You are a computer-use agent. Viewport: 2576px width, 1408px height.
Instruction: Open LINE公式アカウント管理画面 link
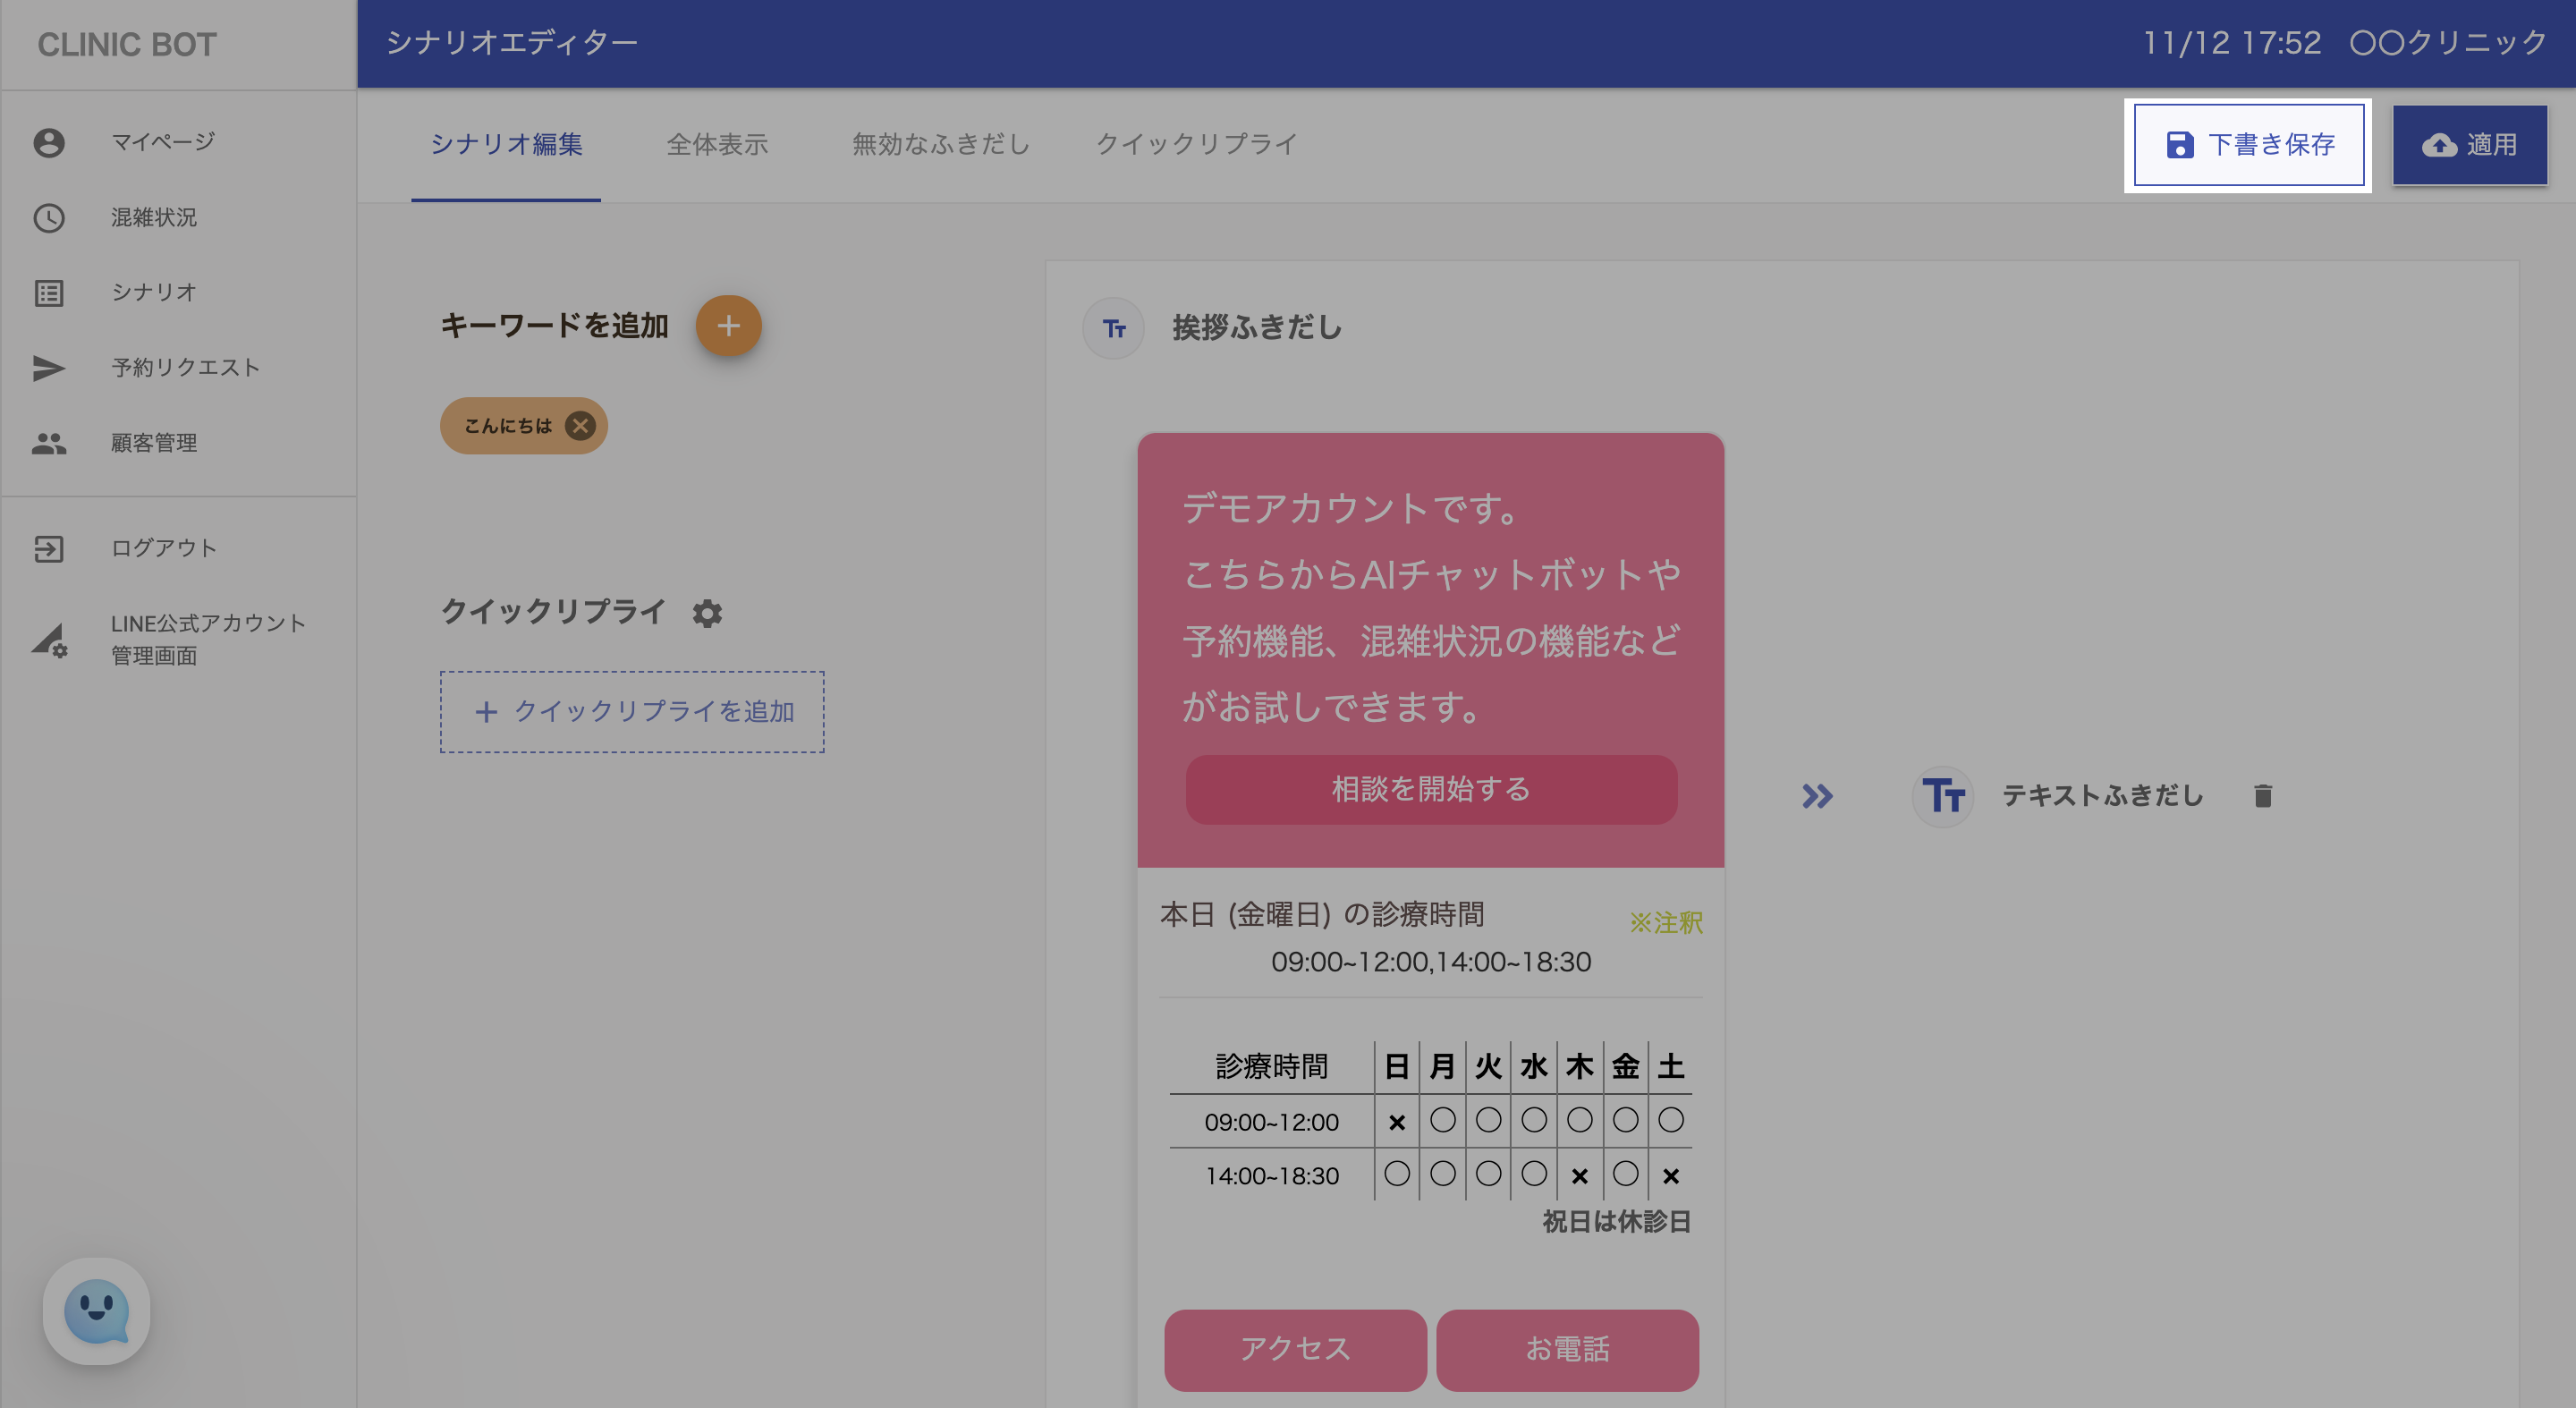207,639
